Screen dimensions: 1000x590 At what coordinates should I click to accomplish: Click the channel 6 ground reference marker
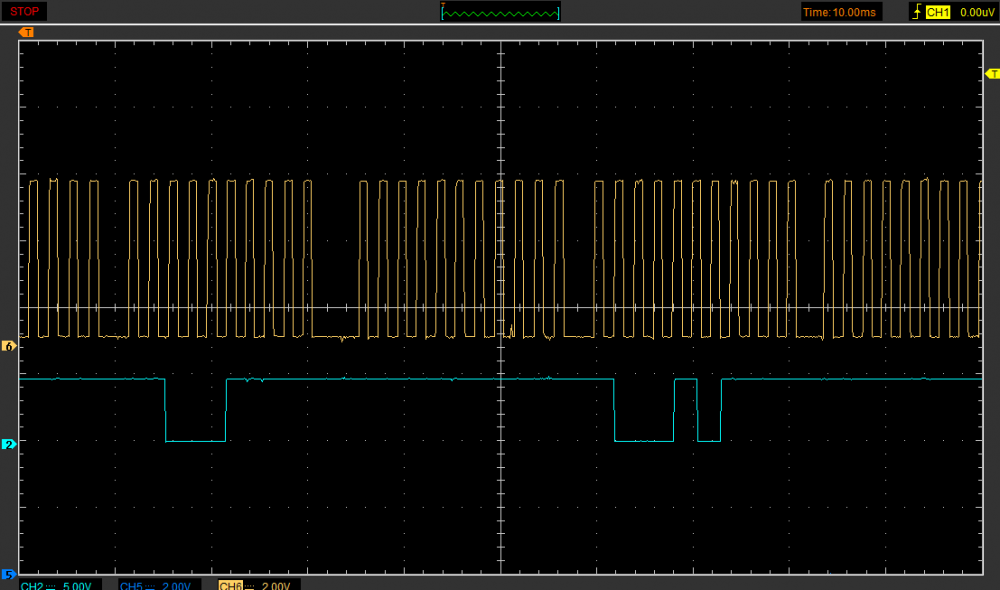tap(9, 346)
